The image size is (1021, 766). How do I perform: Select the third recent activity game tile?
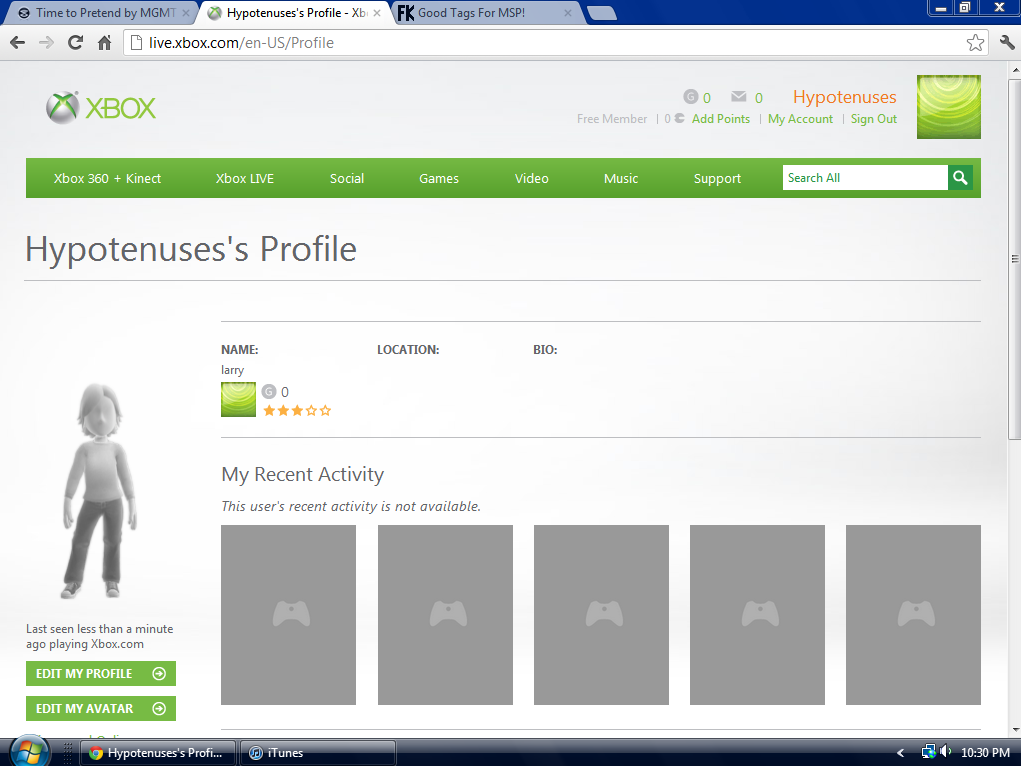point(601,615)
